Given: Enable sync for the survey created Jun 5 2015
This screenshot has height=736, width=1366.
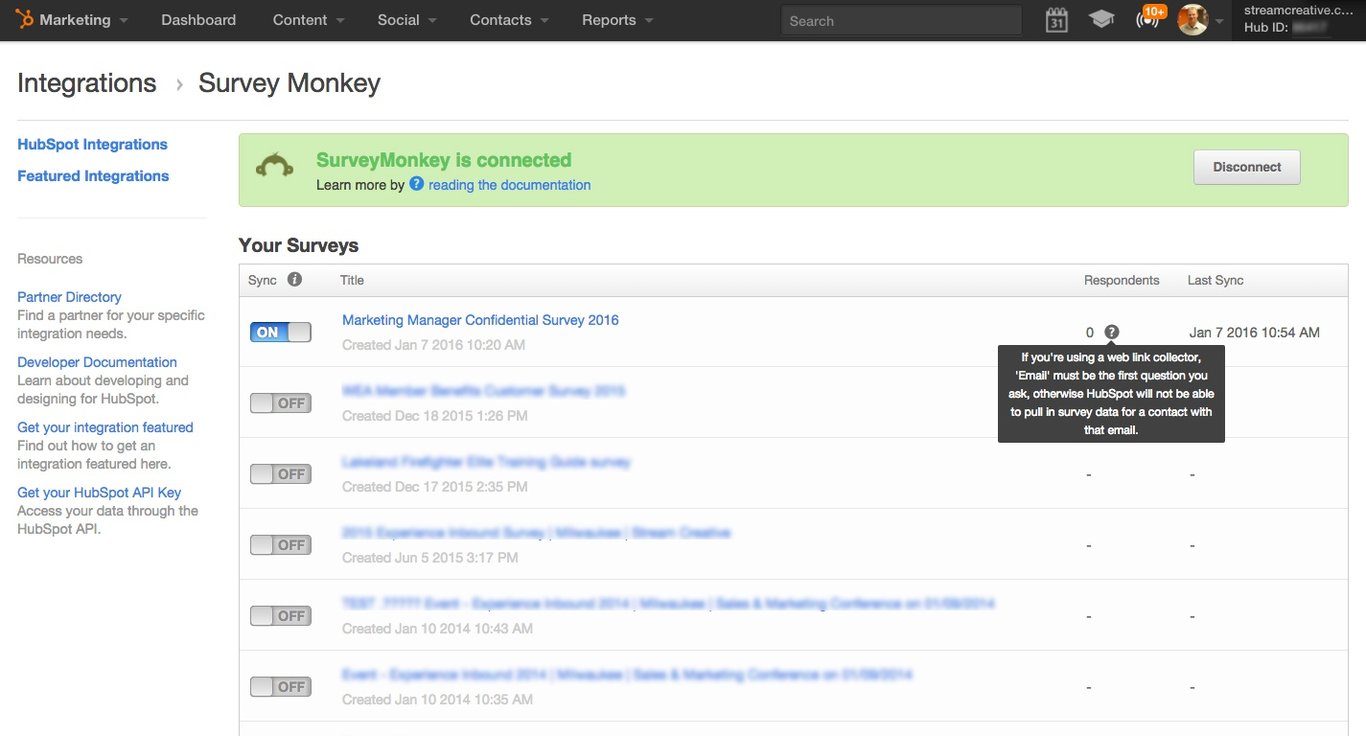Looking at the screenshot, I should pyautogui.click(x=280, y=544).
